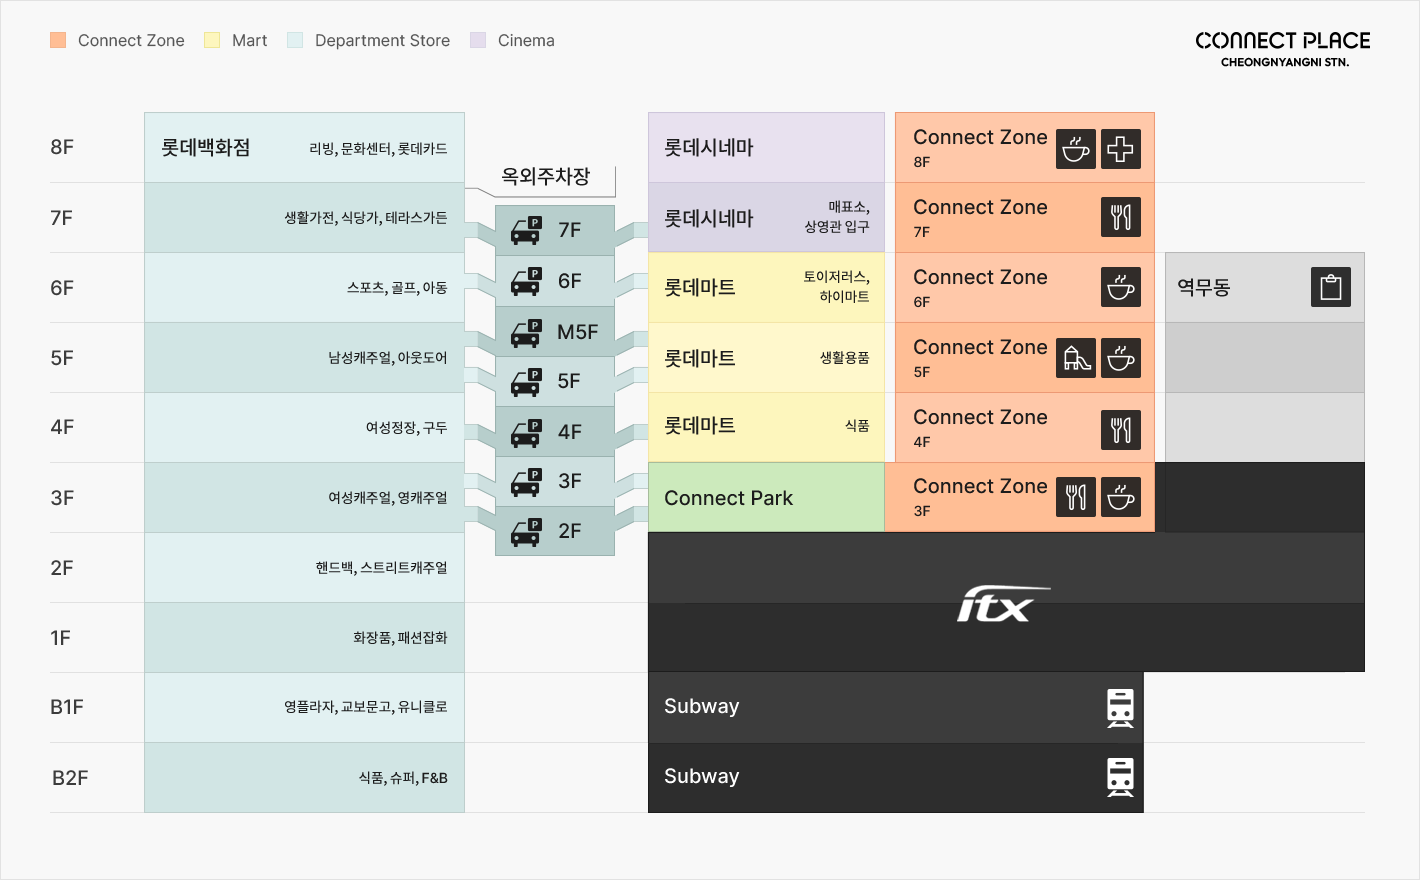Click the cafe cup icon on Connect Zone 3F
The height and width of the screenshot is (880, 1420).
[1121, 497]
